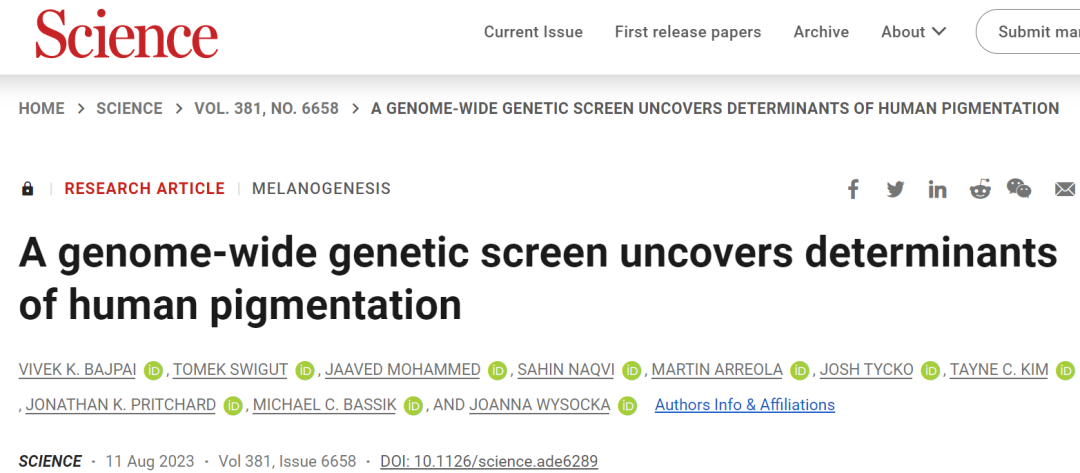1080x473 pixels.
Task: Go to HOME breadcrumb
Action: pos(41,108)
